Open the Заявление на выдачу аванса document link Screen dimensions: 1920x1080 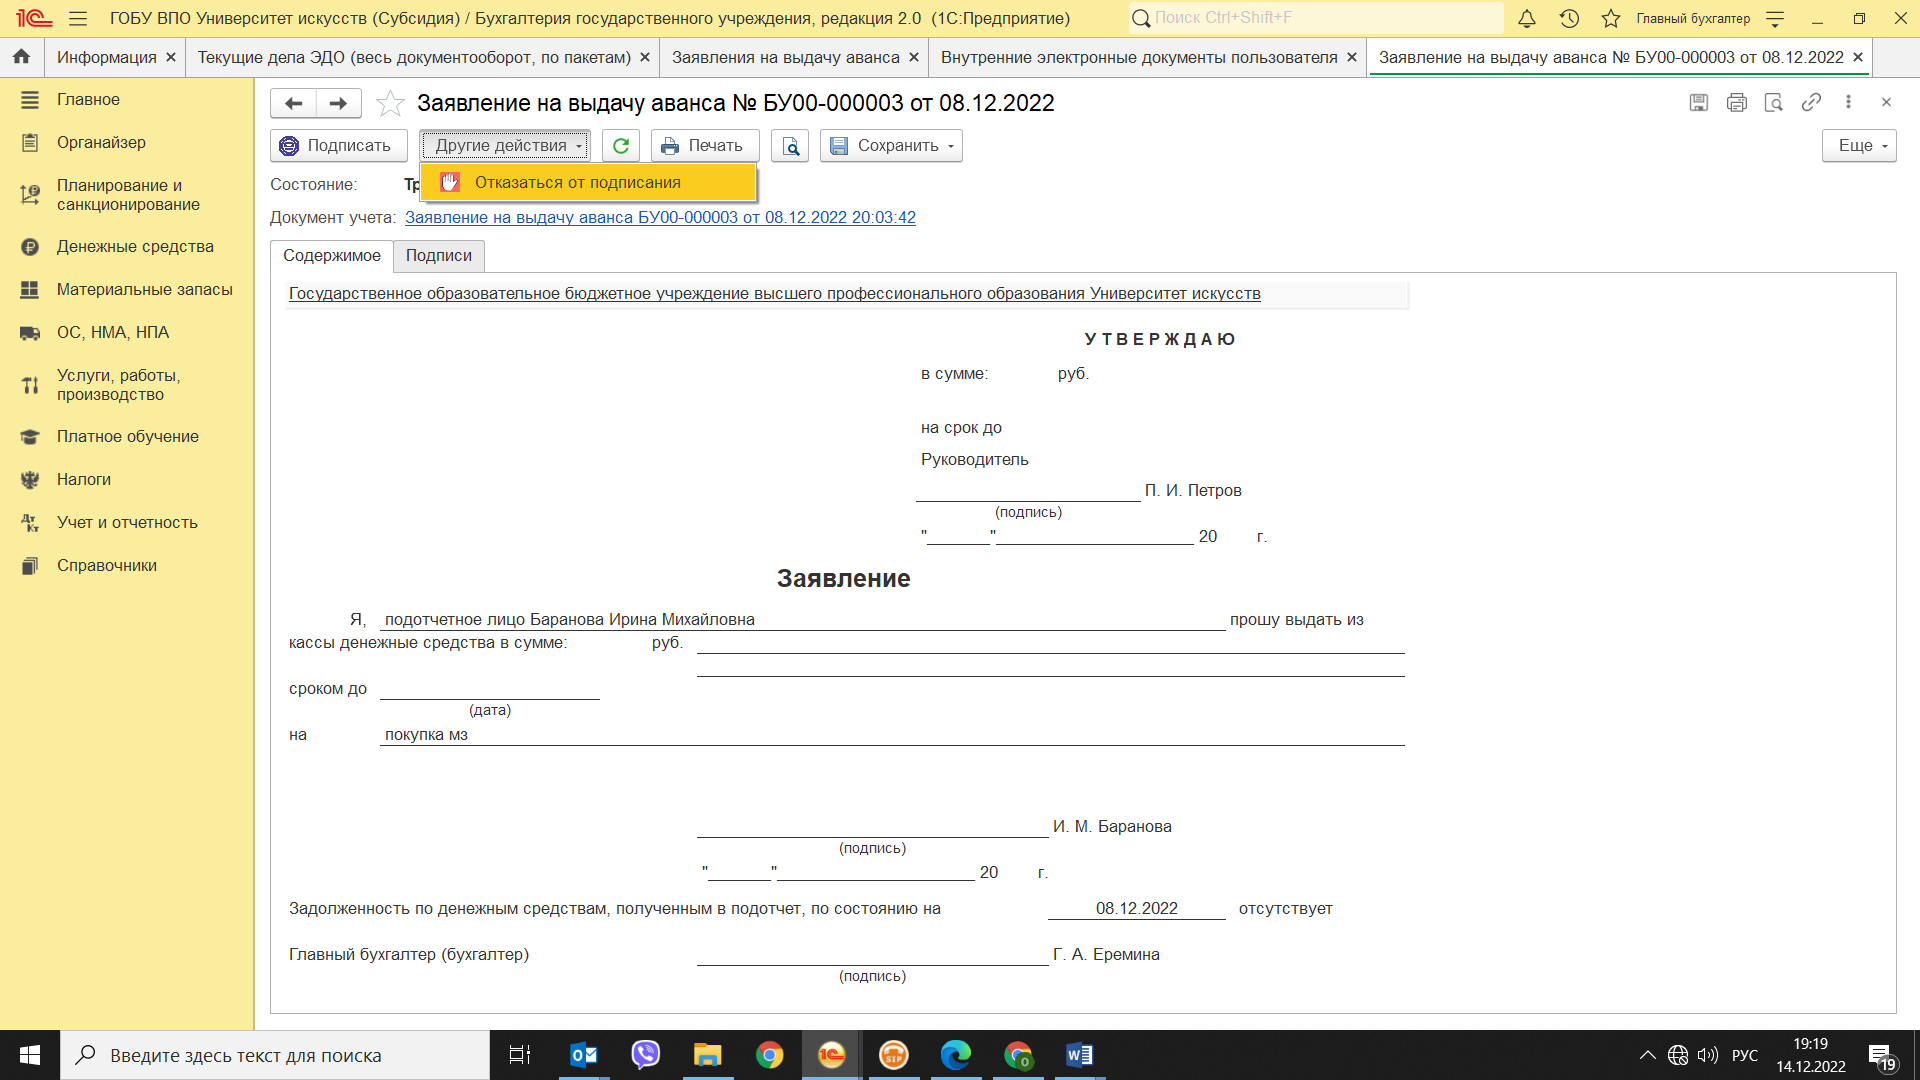660,217
